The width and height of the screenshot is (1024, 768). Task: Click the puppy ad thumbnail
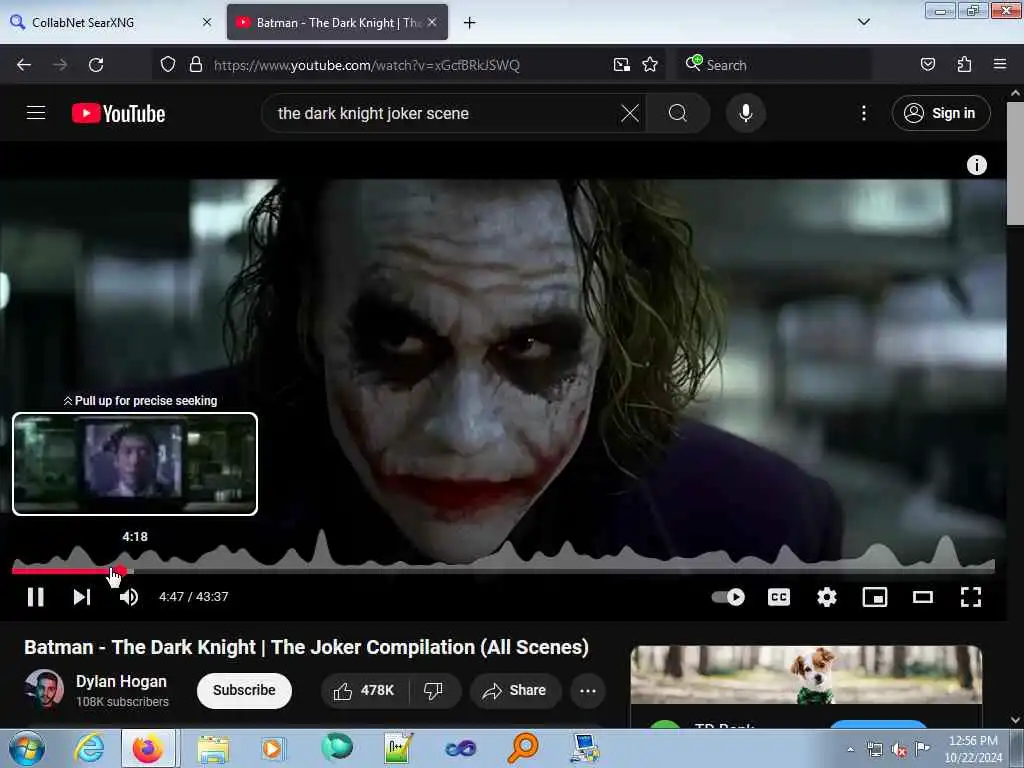(806, 675)
